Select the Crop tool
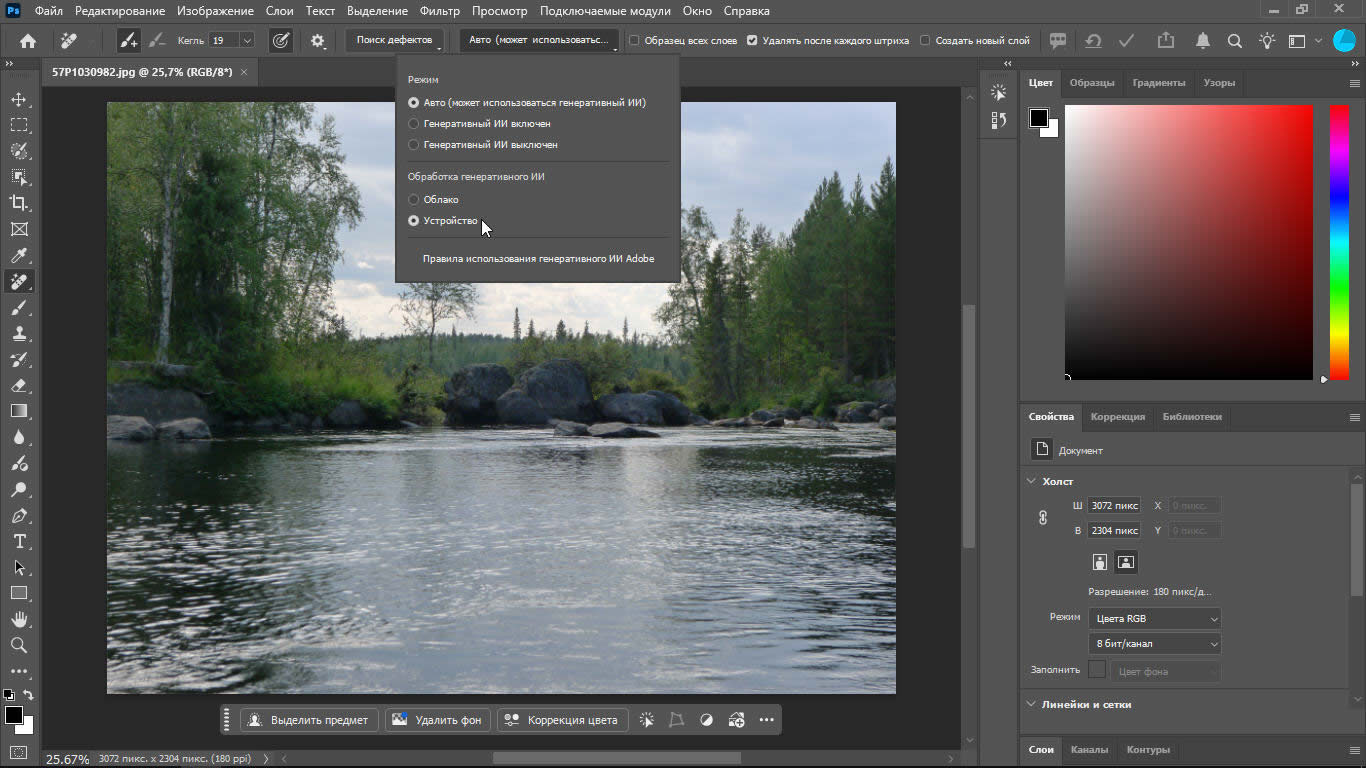The height and width of the screenshot is (768, 1366). pyautogui.click(x=19, y=203)
